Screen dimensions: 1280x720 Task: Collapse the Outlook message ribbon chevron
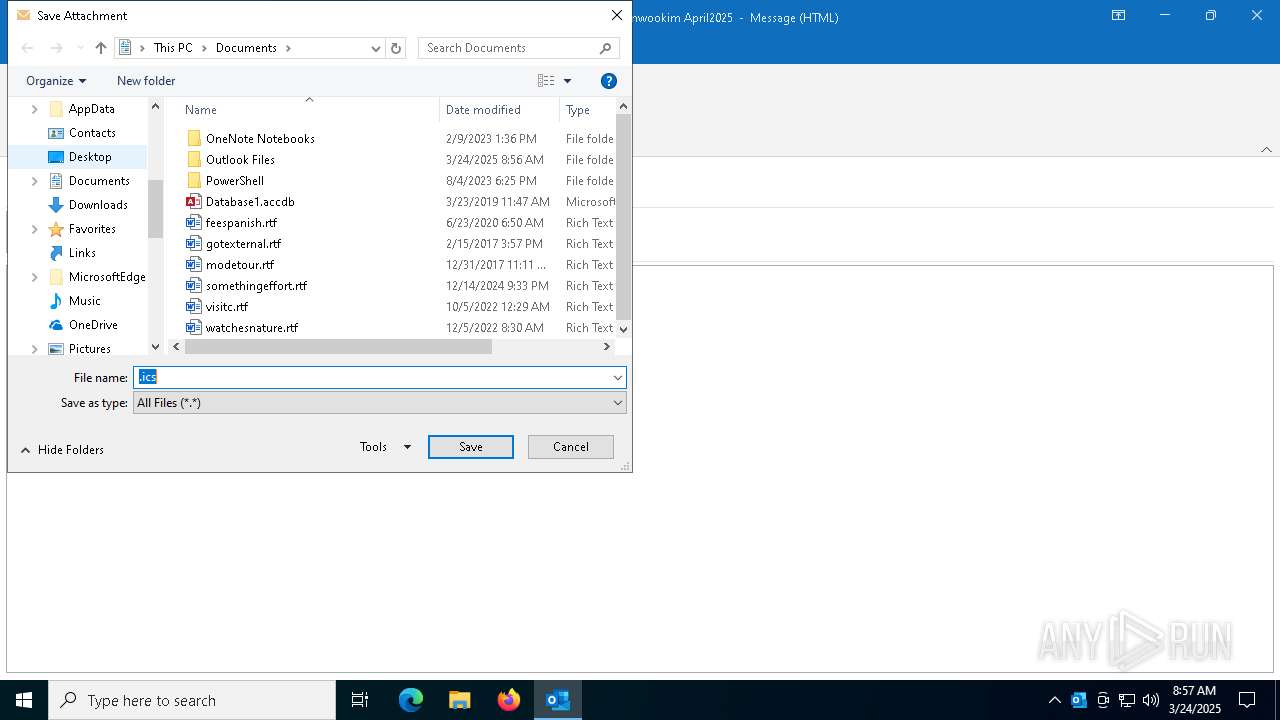point(1266,149)
